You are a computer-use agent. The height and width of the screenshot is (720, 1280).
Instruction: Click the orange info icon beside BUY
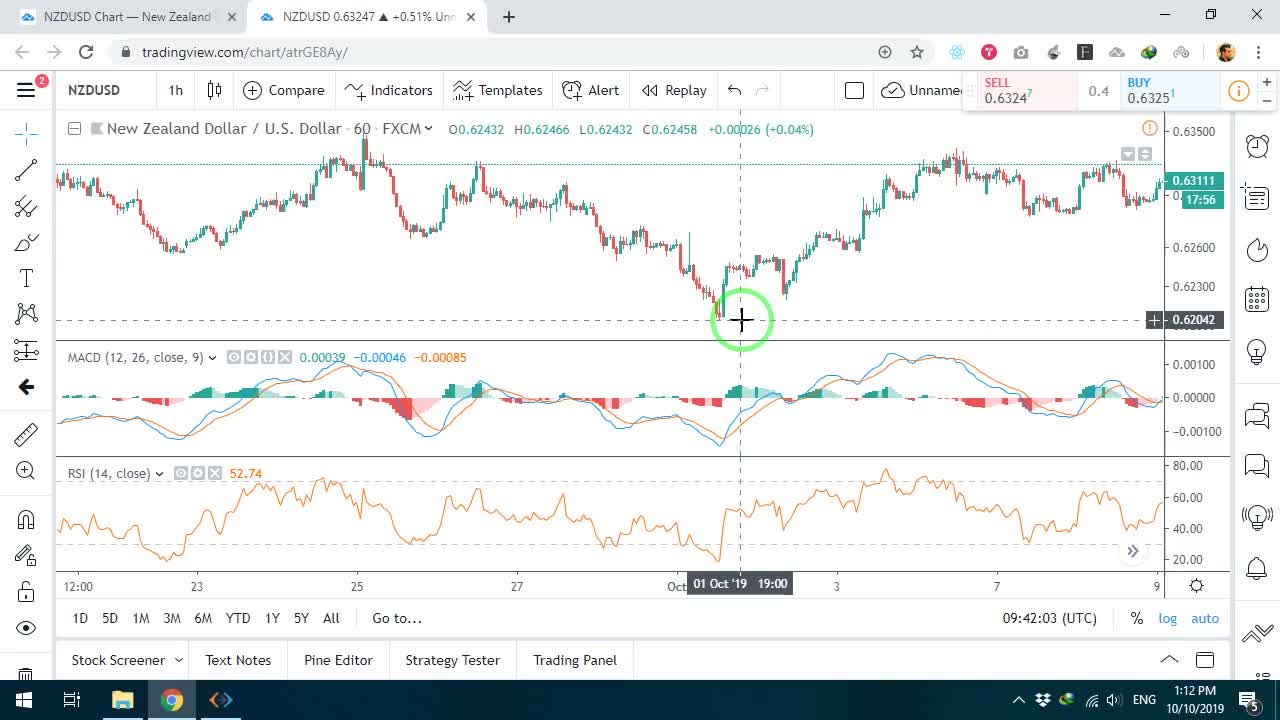1238,91
